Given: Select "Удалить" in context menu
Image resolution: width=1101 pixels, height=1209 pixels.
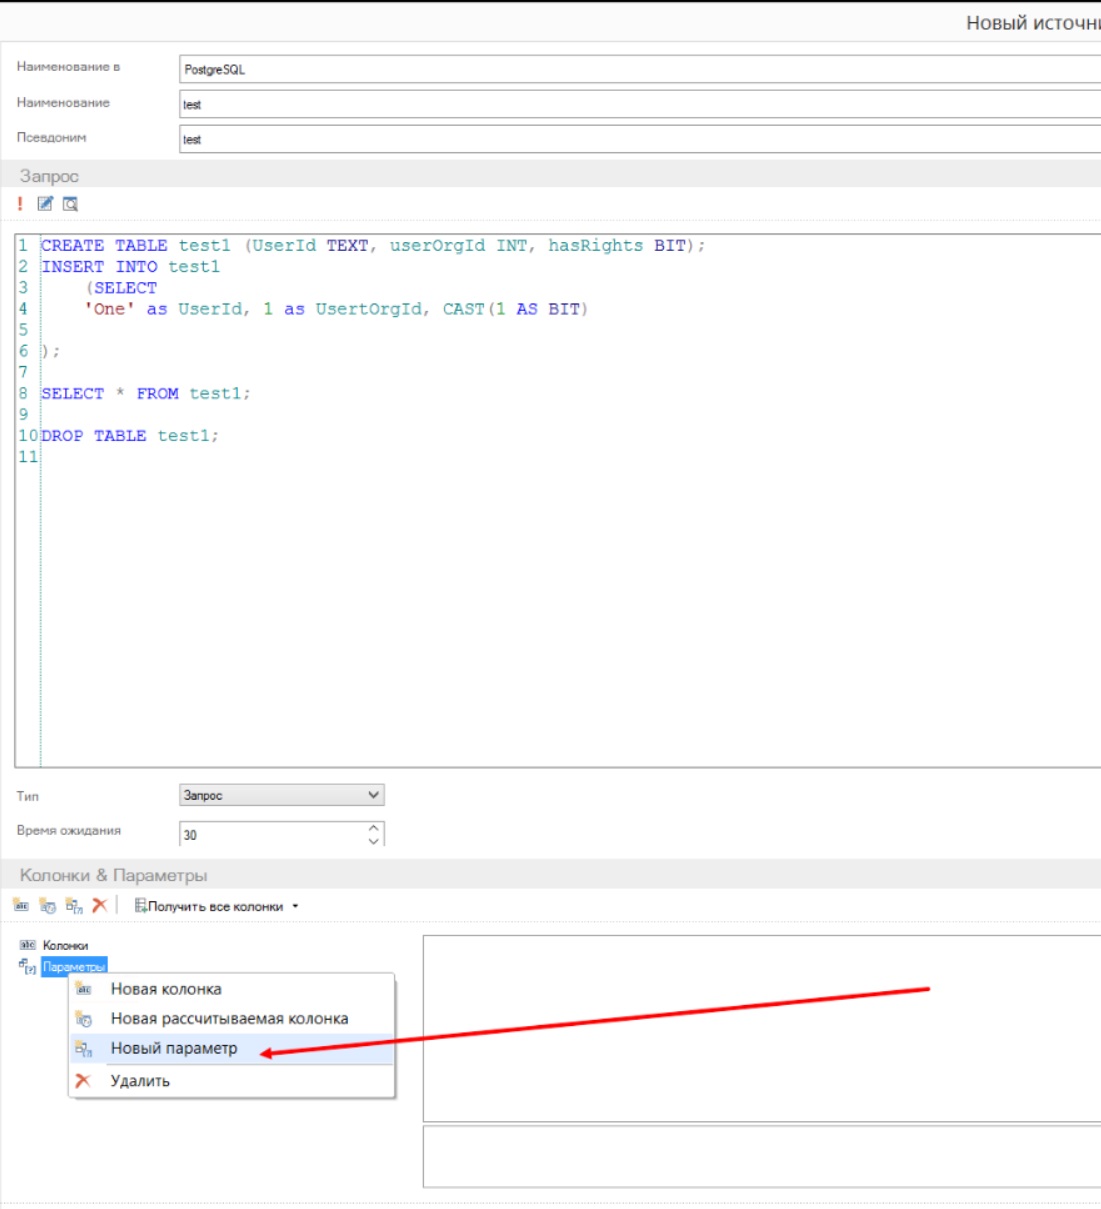Looking at the screenshot, I should point(140,1081).
